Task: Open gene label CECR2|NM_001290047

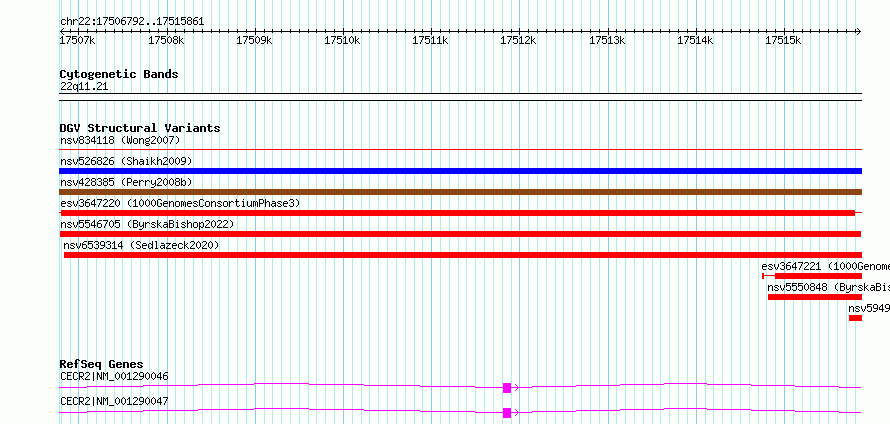Action: [114, 401]
